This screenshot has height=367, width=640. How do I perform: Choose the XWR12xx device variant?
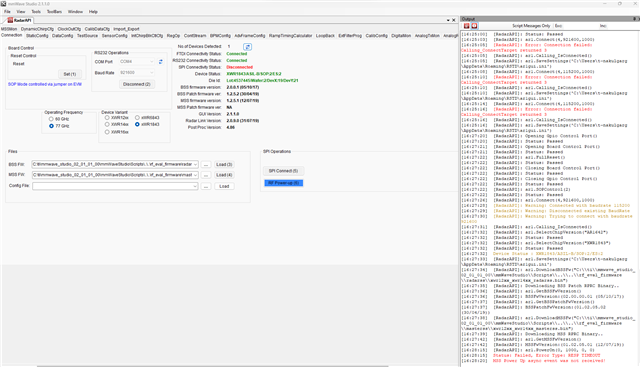(x=107, y=118)
